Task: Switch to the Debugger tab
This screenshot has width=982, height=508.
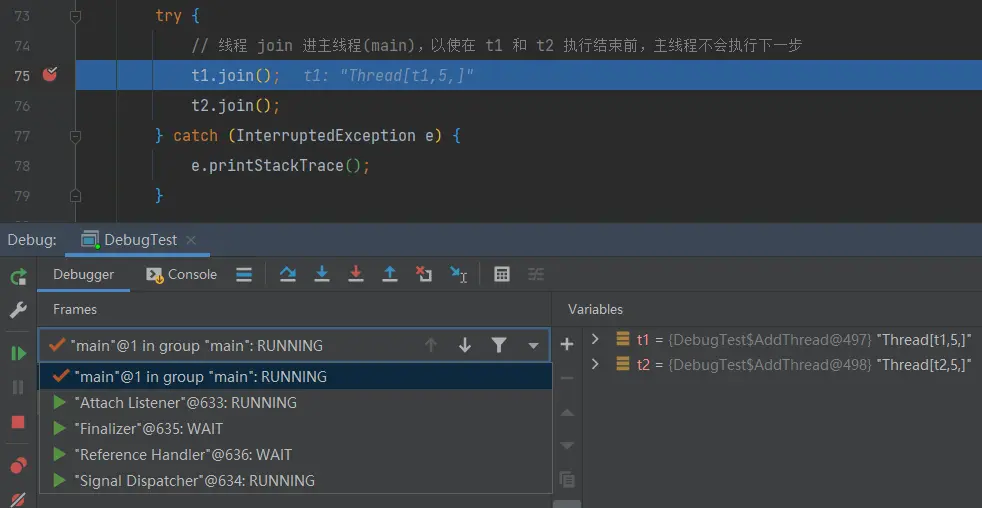Action: [x=83, y=274]
